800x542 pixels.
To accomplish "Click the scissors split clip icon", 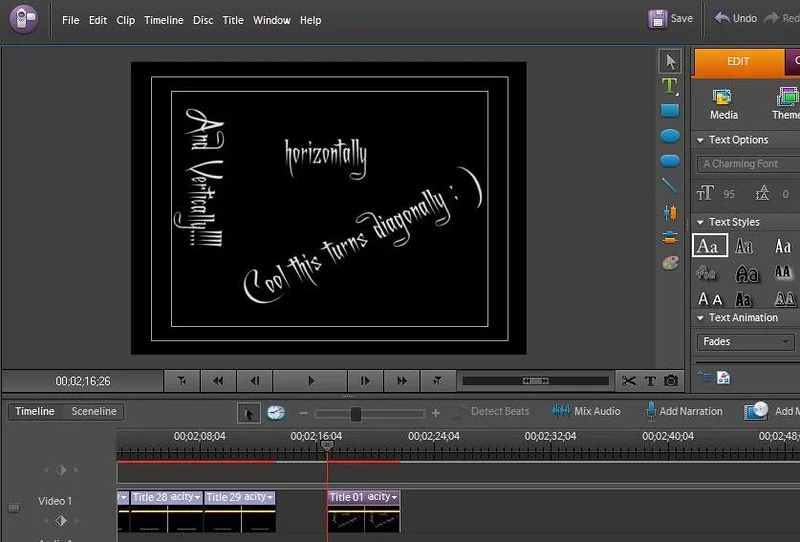I will click(x=629, y=381).
